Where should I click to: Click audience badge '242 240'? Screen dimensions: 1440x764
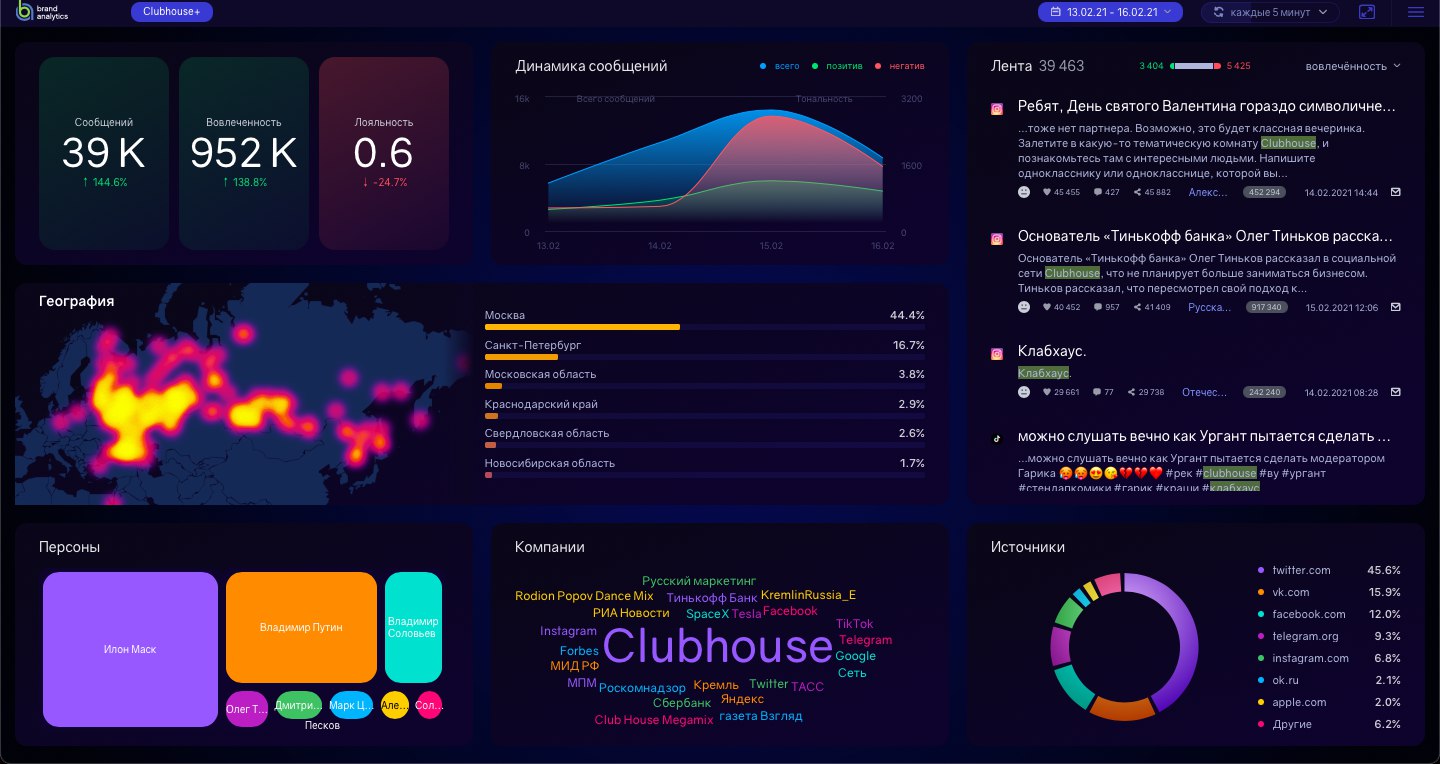coord(1264,393)
